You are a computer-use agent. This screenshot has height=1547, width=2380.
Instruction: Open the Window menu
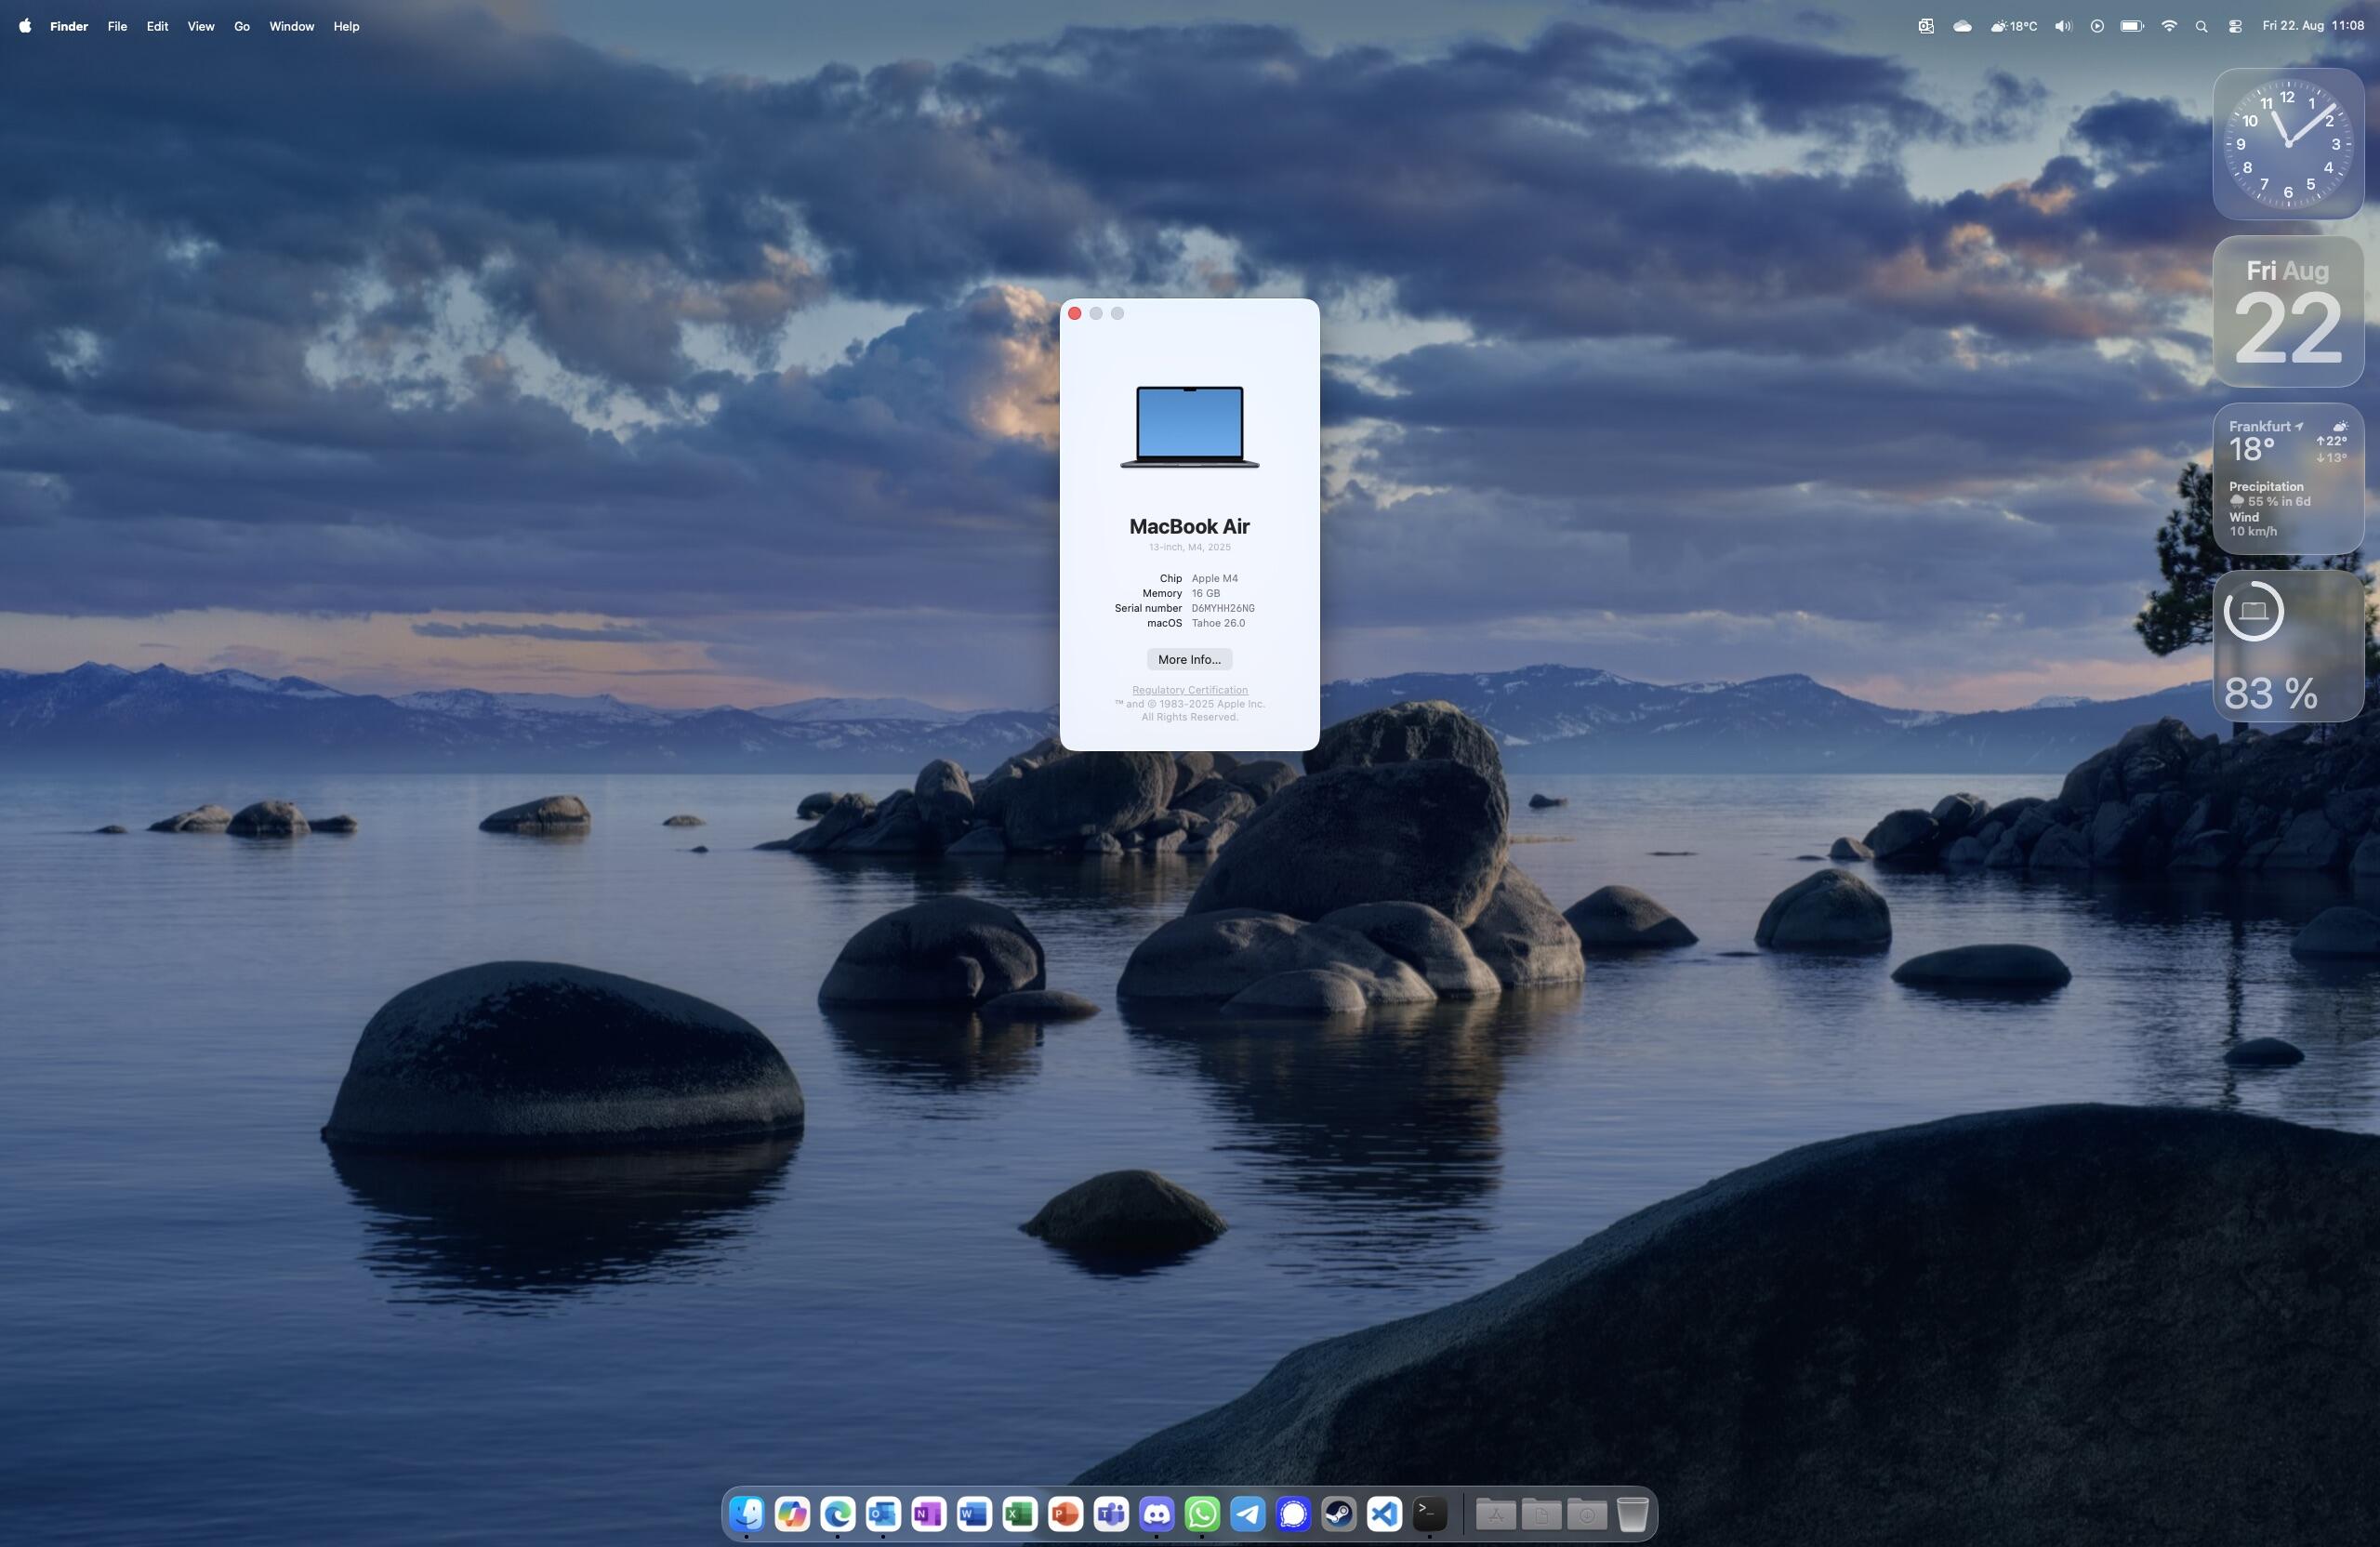[292, 26]
